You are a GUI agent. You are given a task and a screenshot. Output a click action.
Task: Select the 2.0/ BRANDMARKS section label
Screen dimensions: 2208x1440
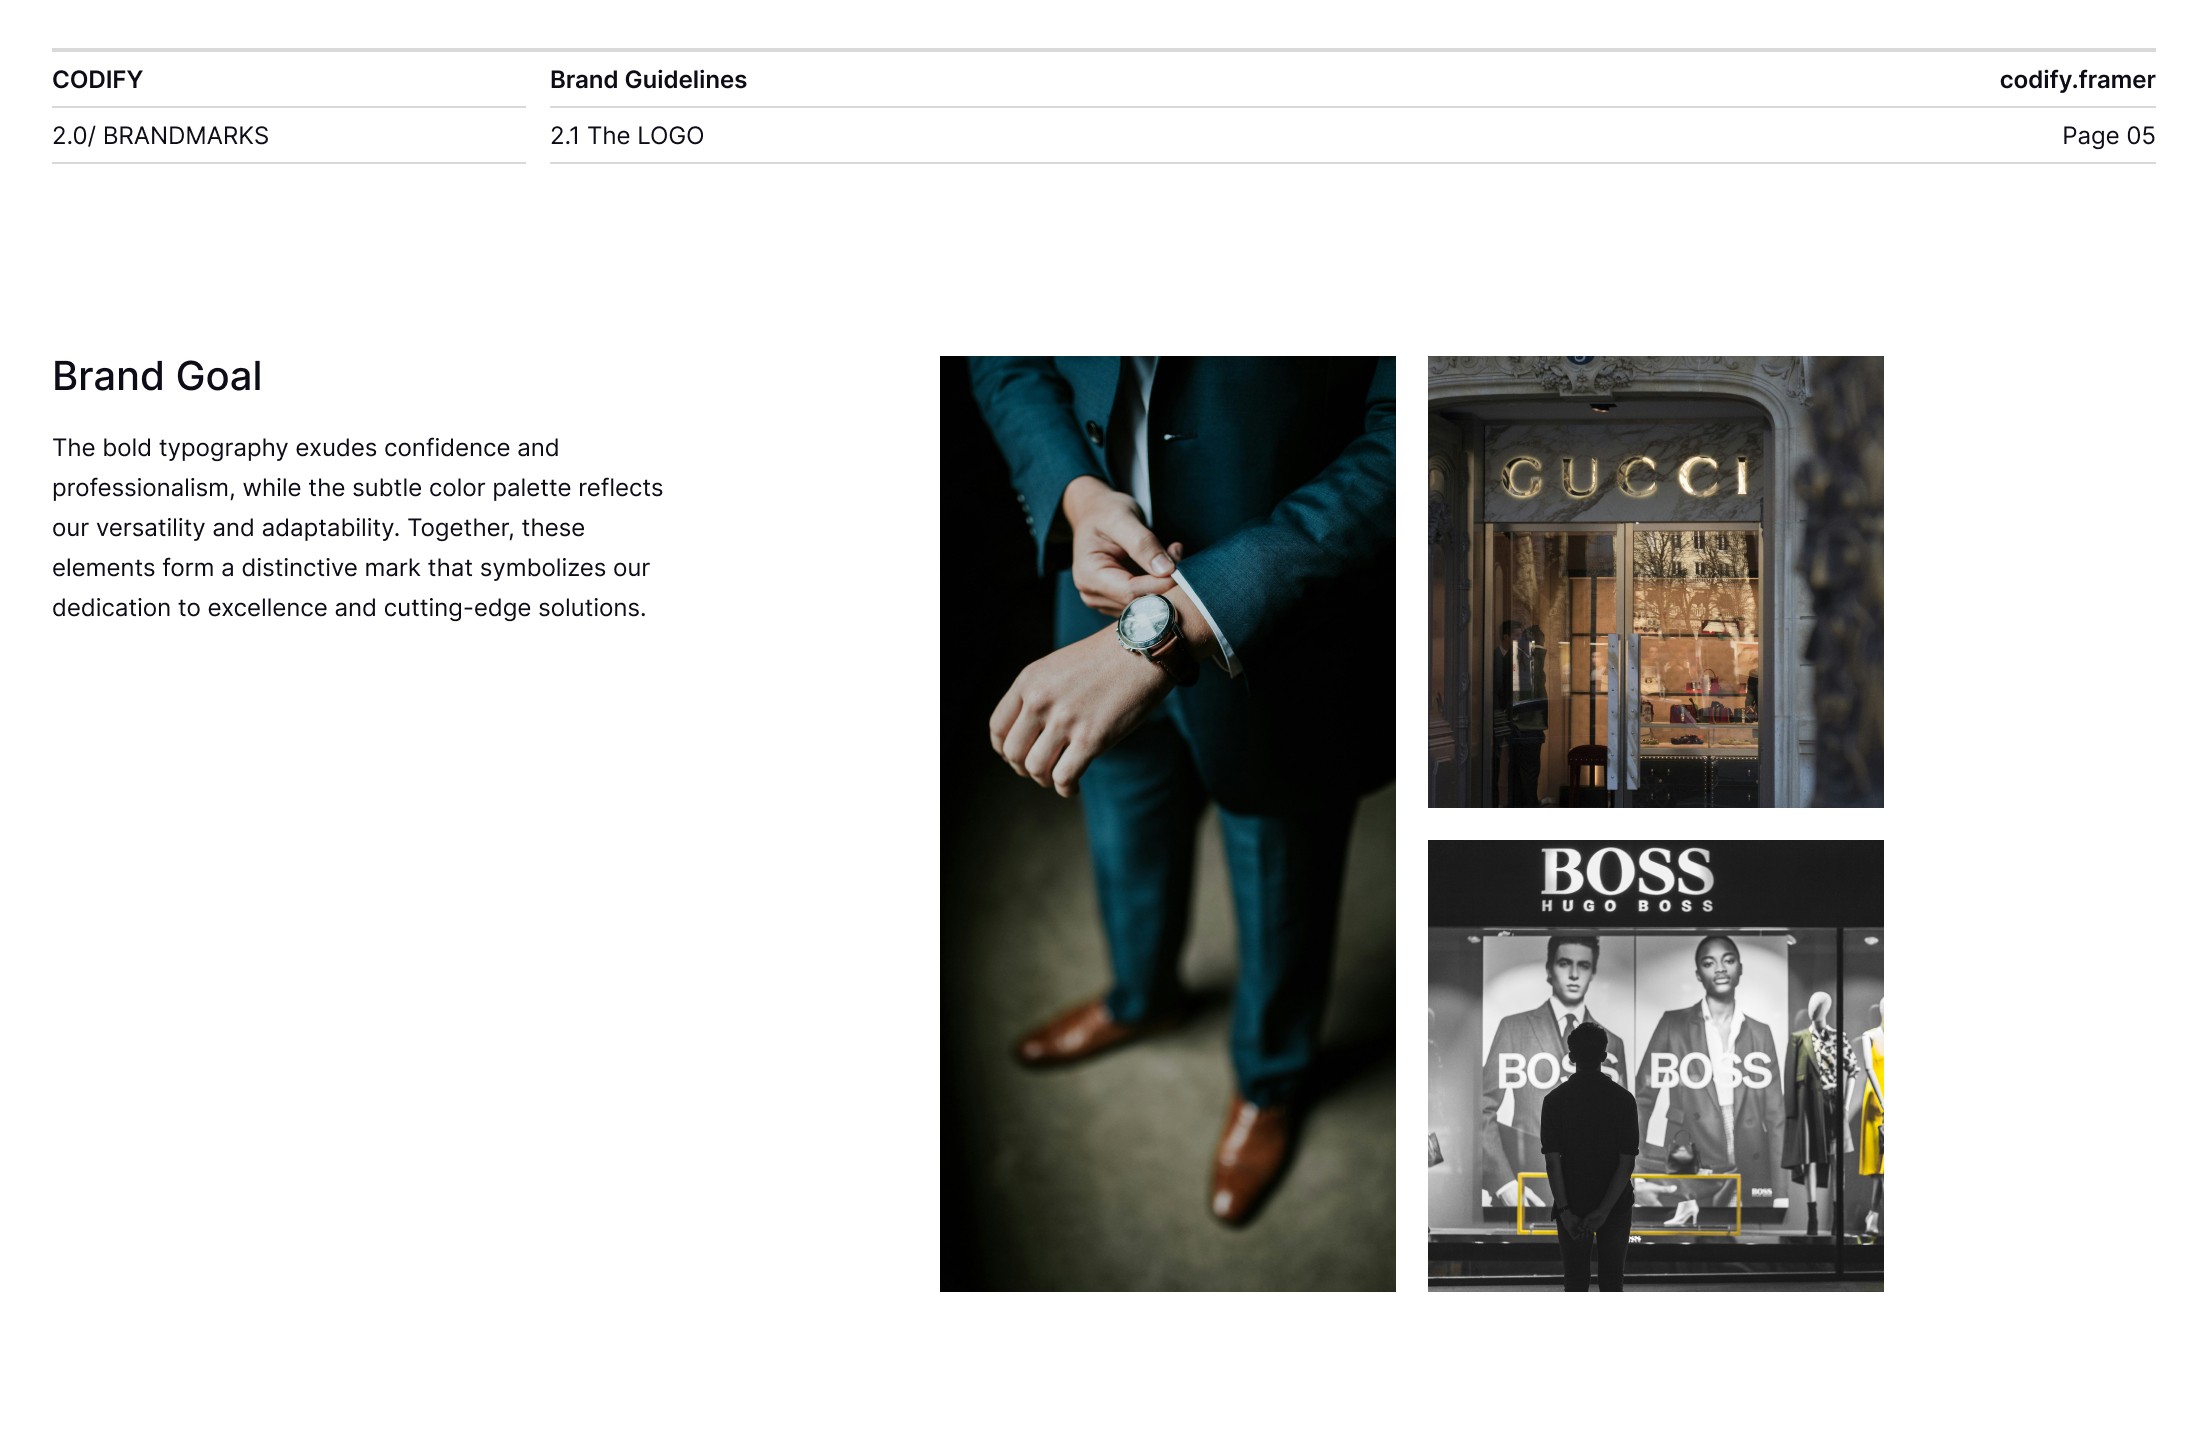[160, 136]
